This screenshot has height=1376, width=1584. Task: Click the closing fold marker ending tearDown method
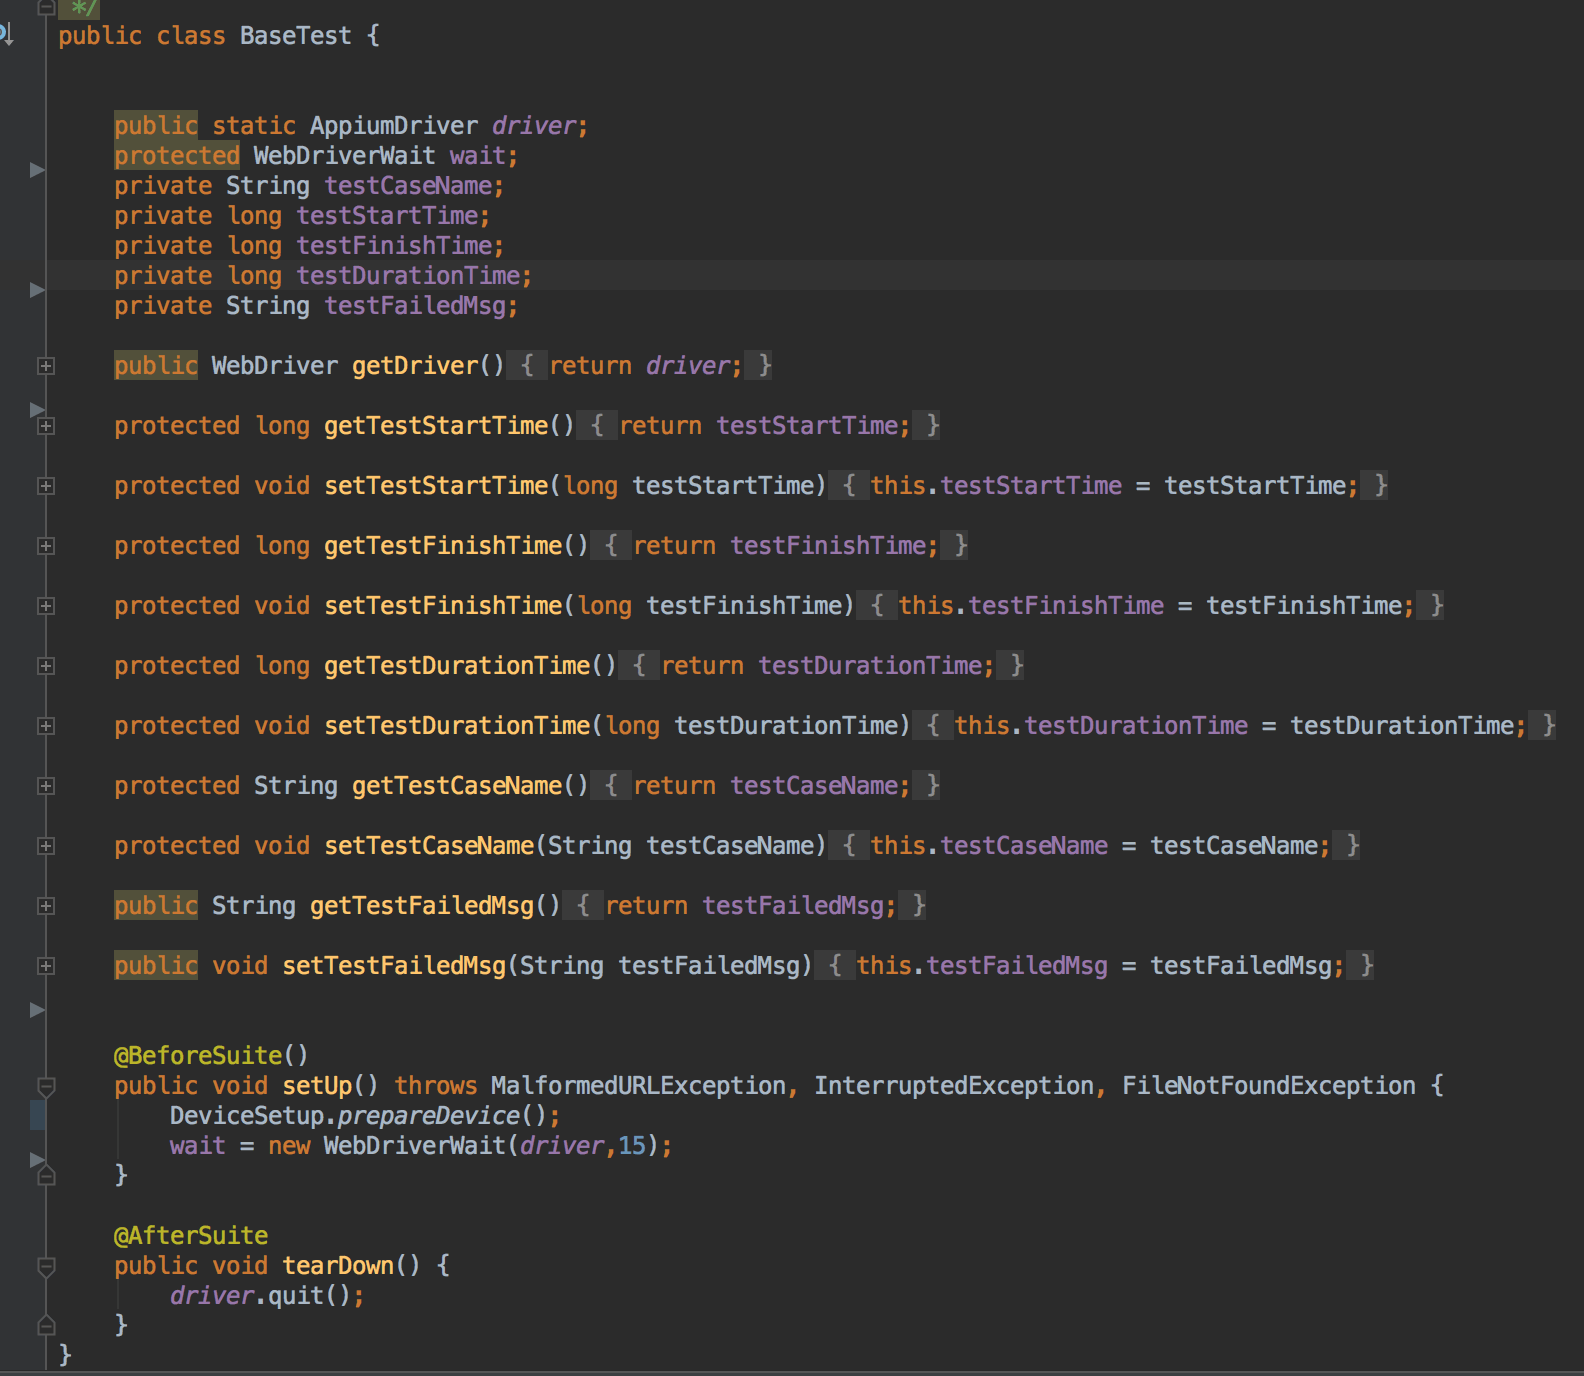point(46,1326)
